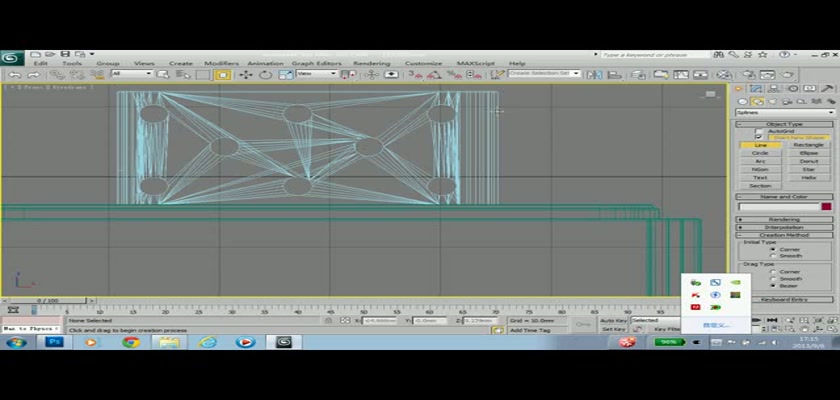The height and width of the screenshot is (400, 840).
Task: Collapse the Object Type rollout
Action: [785, 124]
